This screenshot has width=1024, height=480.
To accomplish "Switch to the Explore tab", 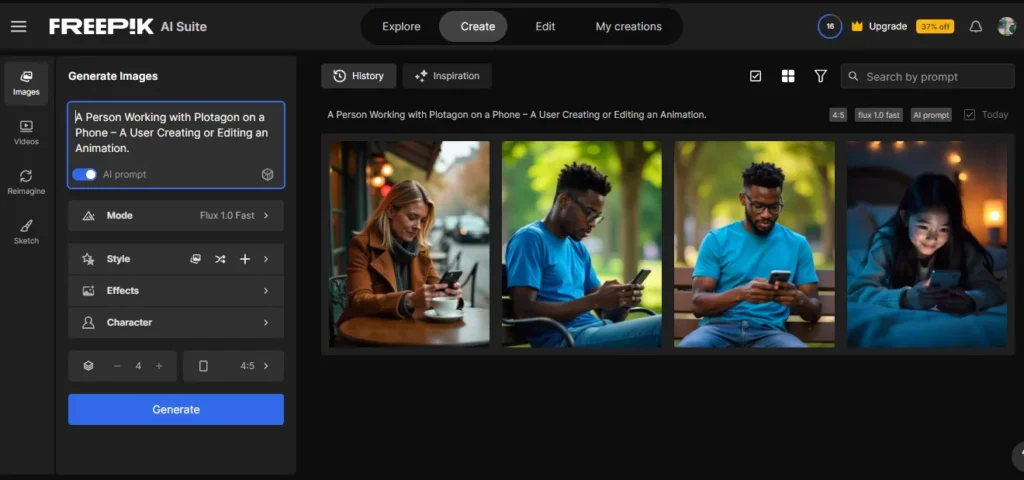I will pos(401,27).
